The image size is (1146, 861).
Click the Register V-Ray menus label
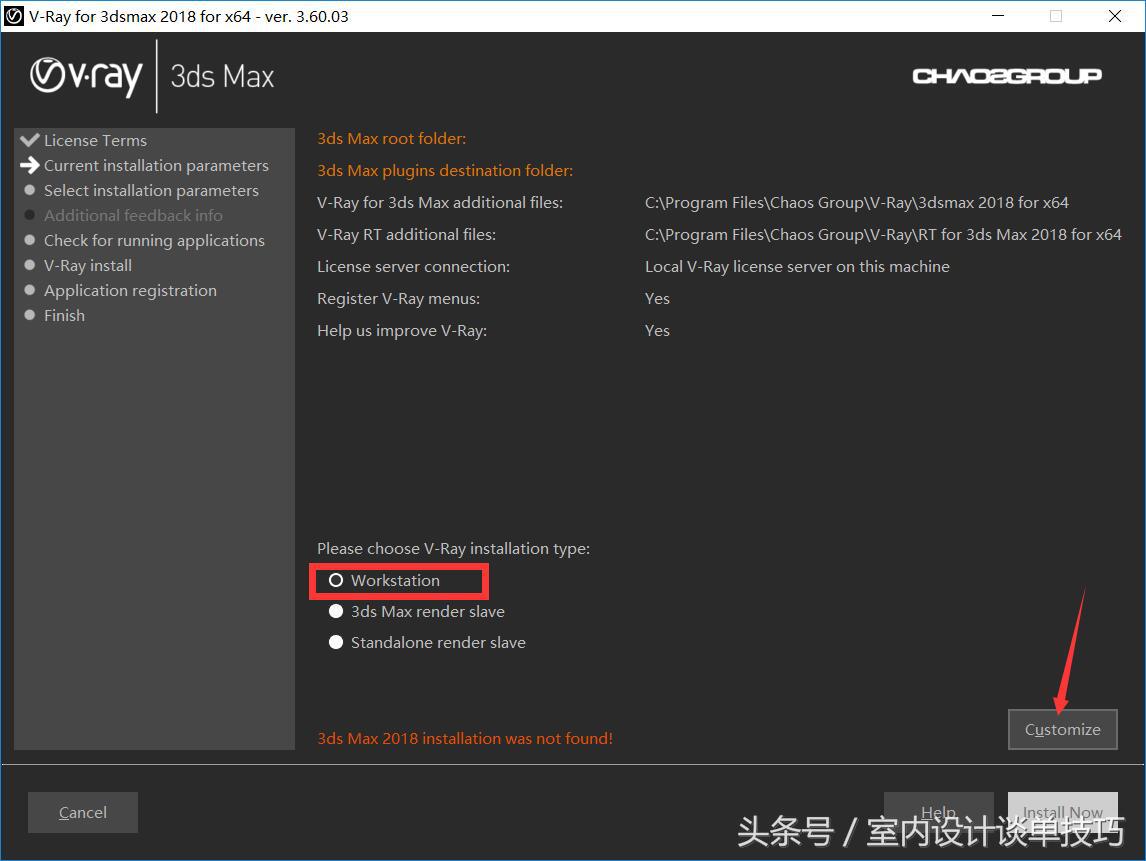pos(398,298)
